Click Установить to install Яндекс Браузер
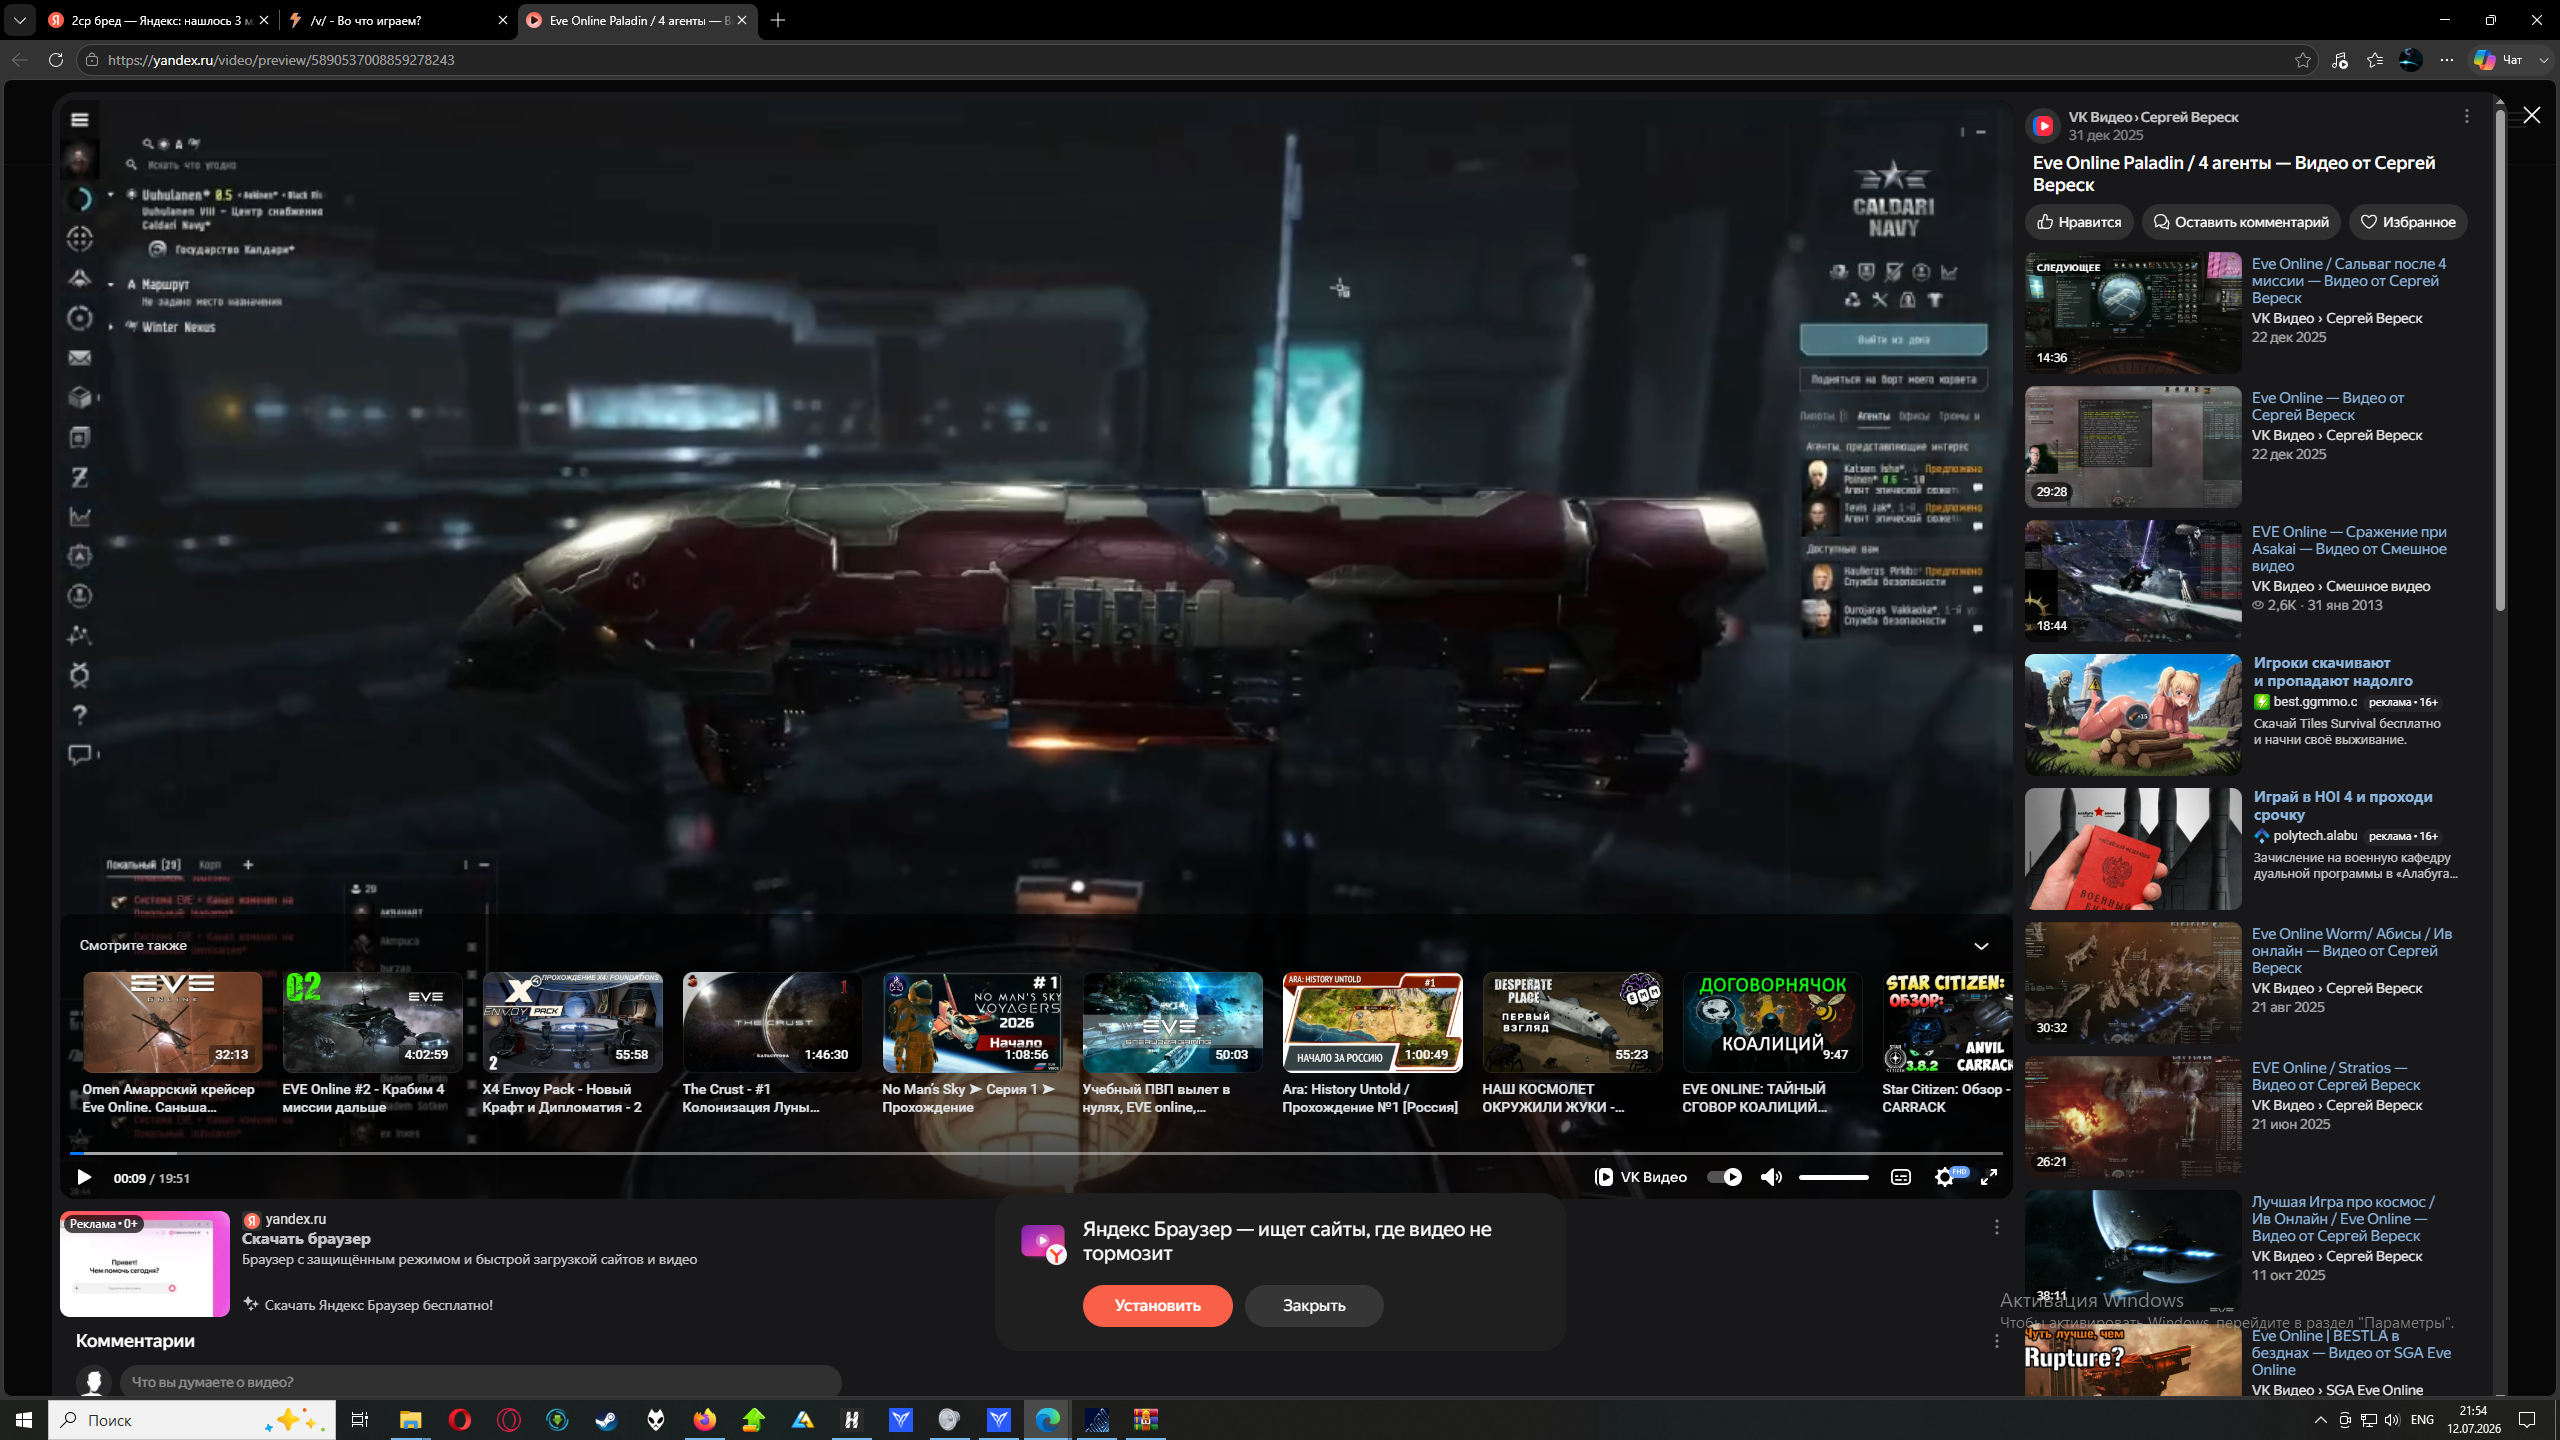2560x1440 pixels. pyautogui.click(x=1157, y=1306)
